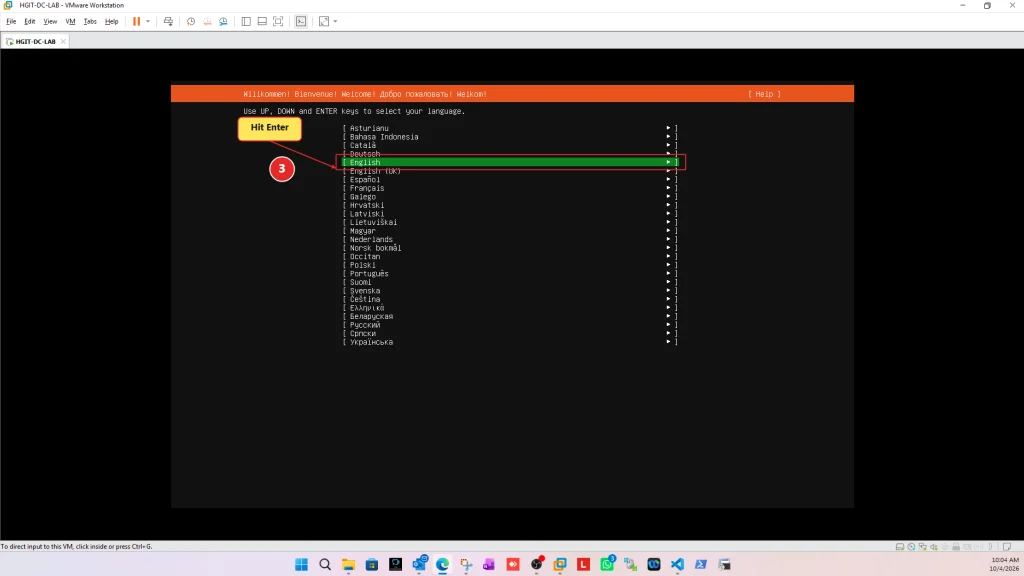Take a snapshot of this virtual machine
This screenshot has height=576, width=1024.
coord(191,22)
